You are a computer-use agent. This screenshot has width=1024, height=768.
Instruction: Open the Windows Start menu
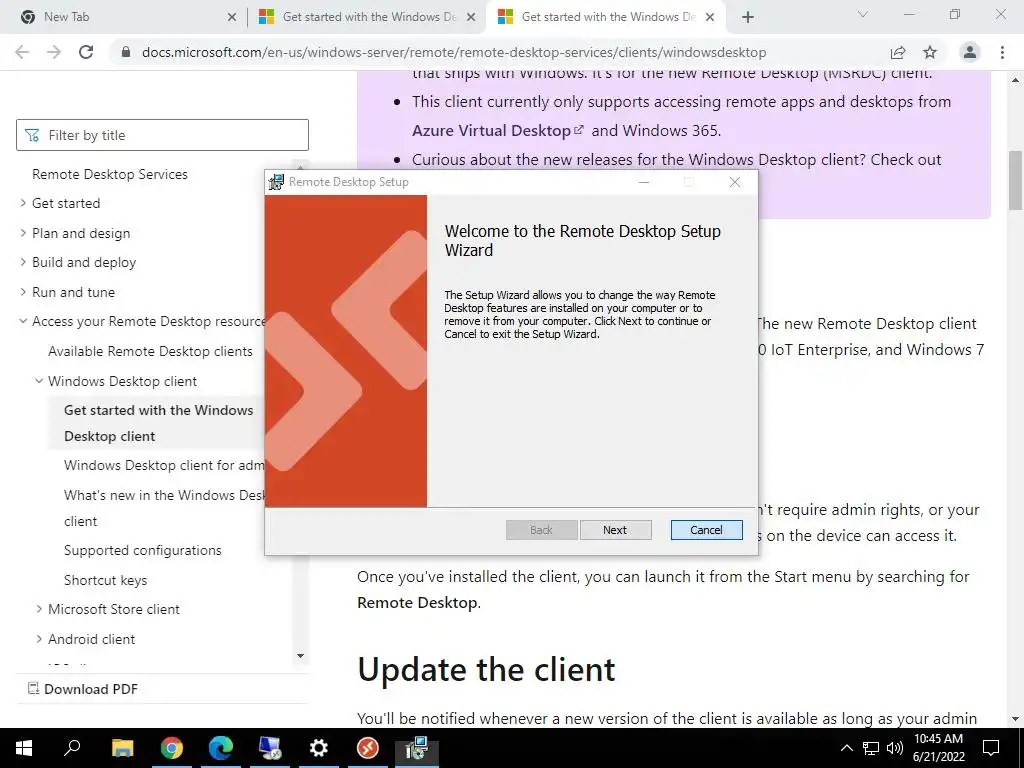coord(24,748)
